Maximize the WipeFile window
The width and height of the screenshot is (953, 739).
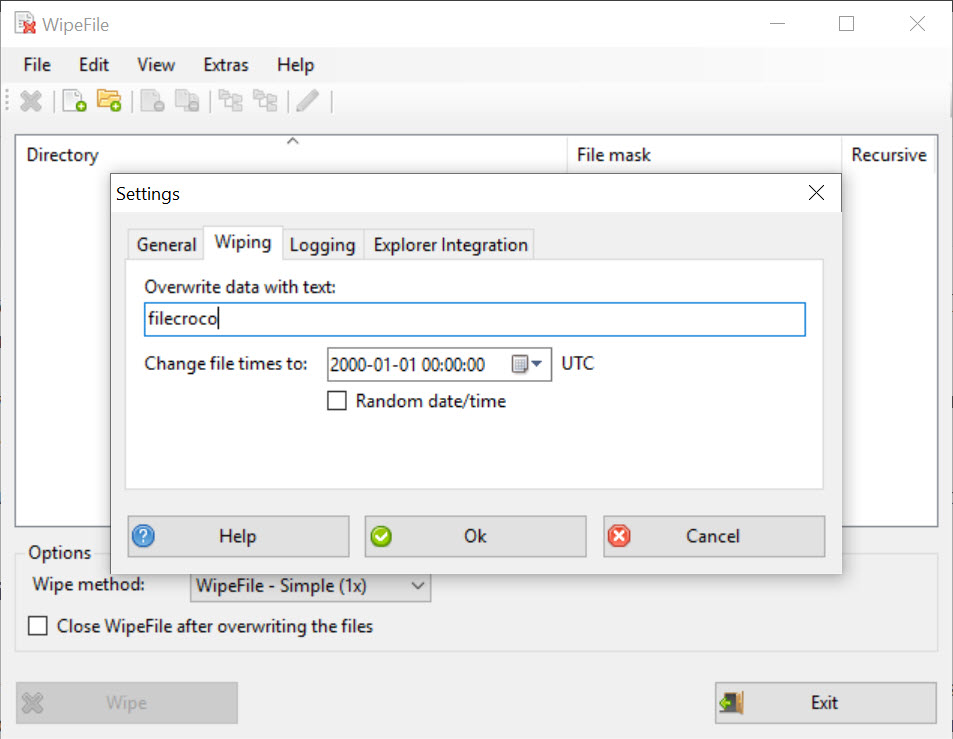click(846, 24)
